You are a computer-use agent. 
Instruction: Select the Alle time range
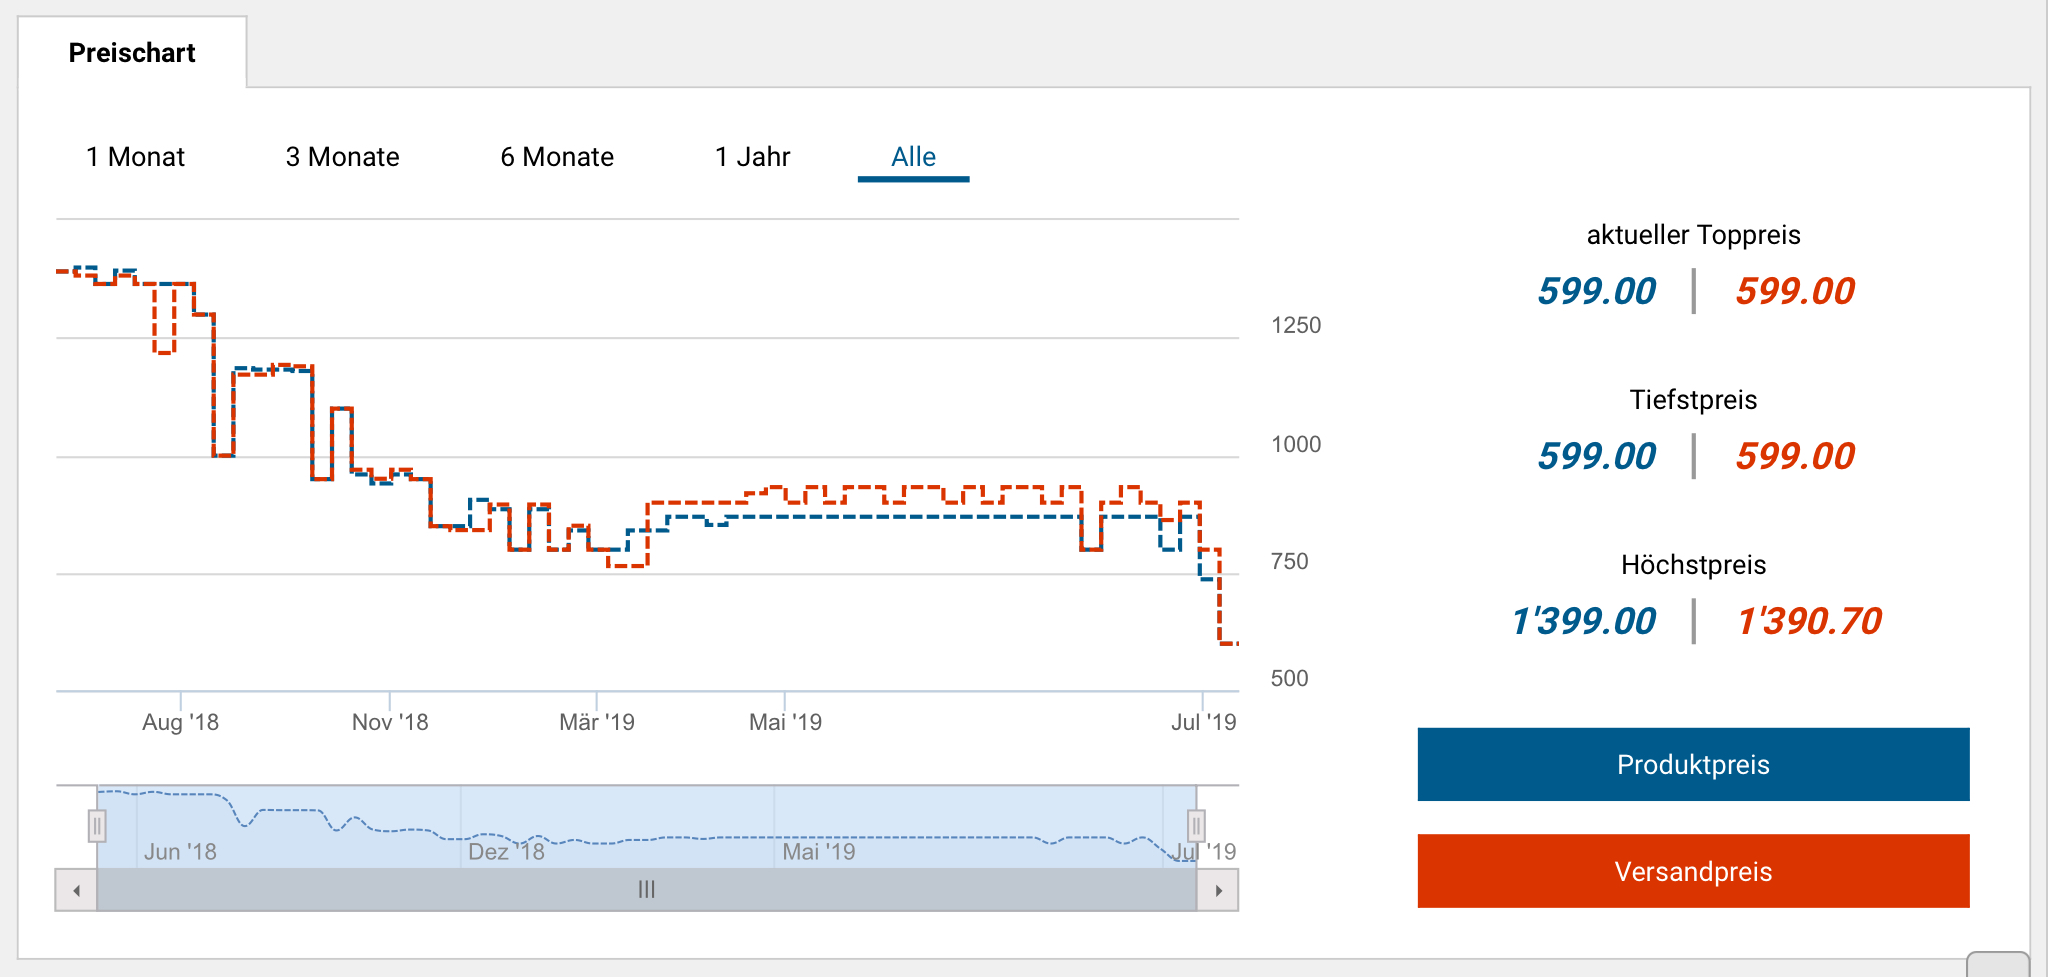[x=913, y=157]
